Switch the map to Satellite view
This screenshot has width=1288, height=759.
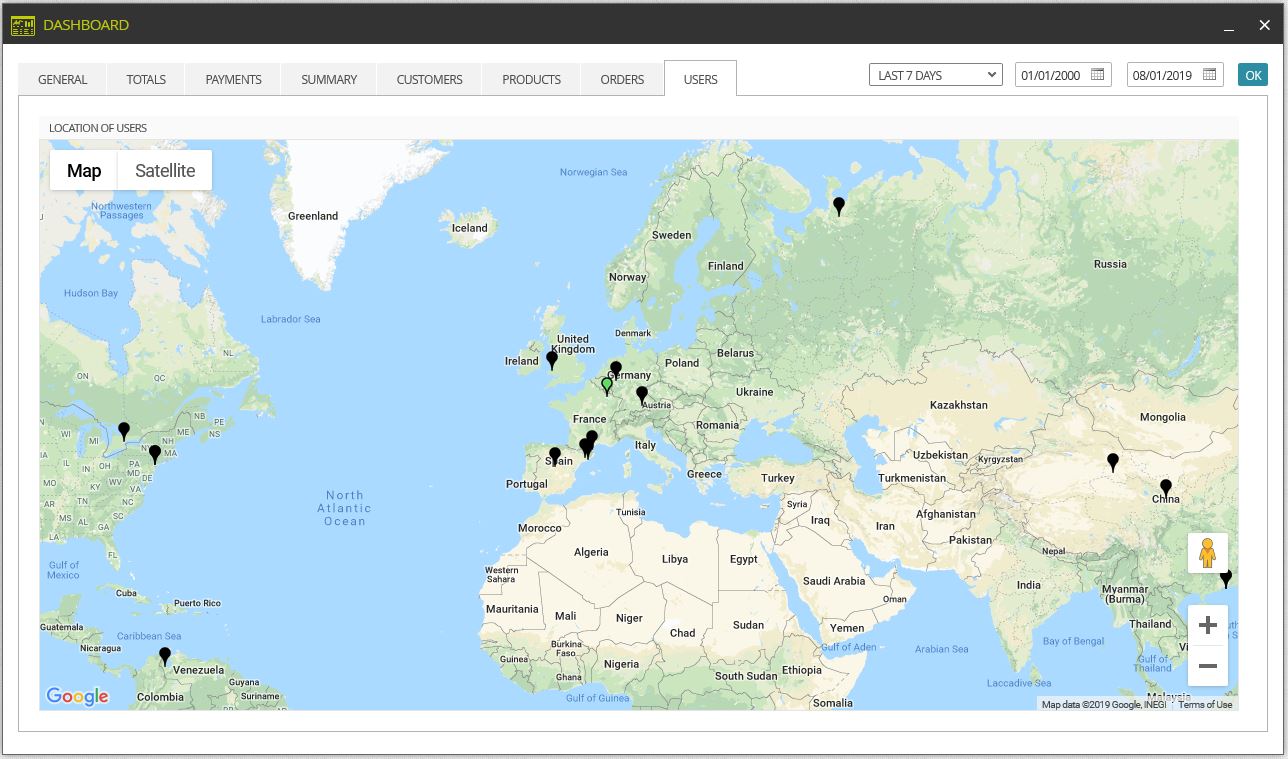coord(165,170)
